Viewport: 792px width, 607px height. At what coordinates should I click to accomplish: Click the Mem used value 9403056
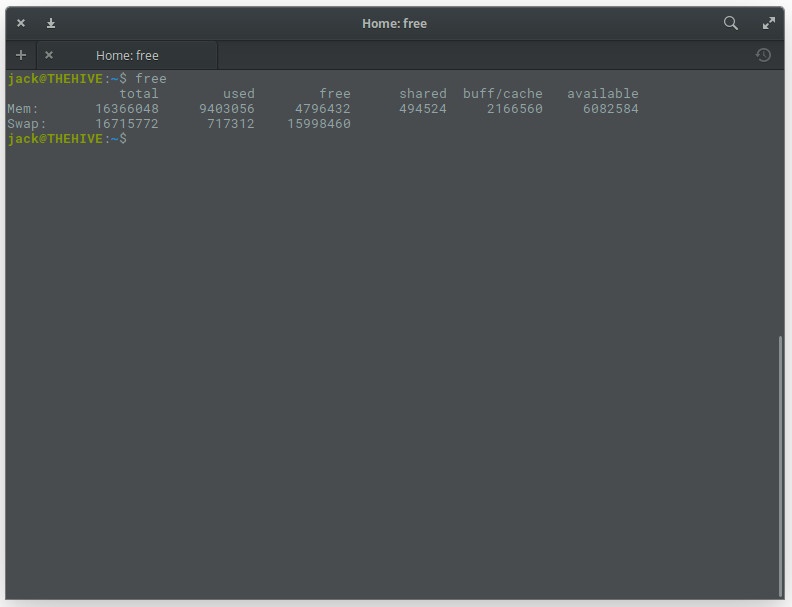click(x=227, y=109)
